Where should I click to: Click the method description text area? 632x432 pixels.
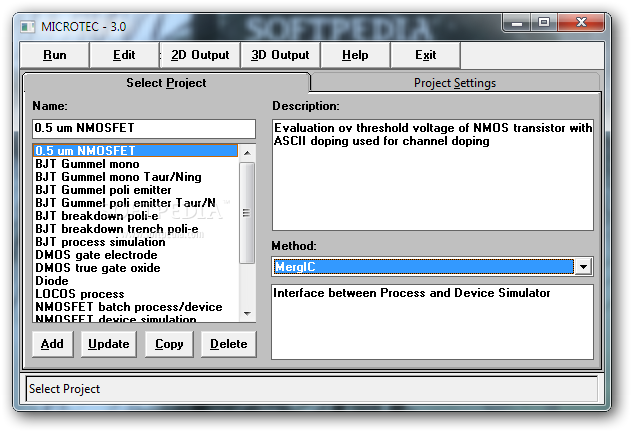point(432,322)
